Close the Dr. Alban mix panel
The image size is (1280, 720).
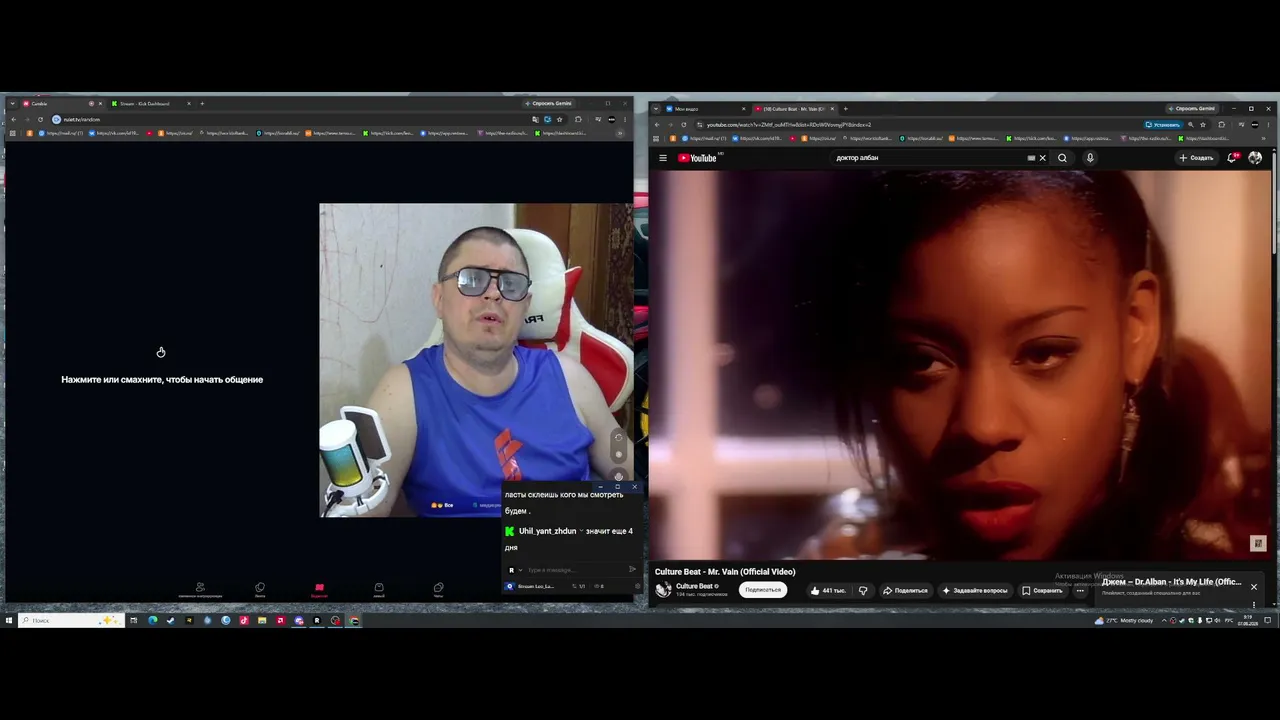[1253, 587]
